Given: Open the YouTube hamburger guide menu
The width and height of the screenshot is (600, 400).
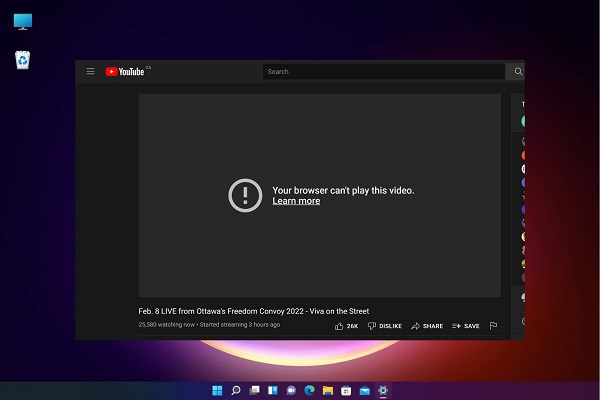Looking at the screenshot, I should click(x=90, y=71).
